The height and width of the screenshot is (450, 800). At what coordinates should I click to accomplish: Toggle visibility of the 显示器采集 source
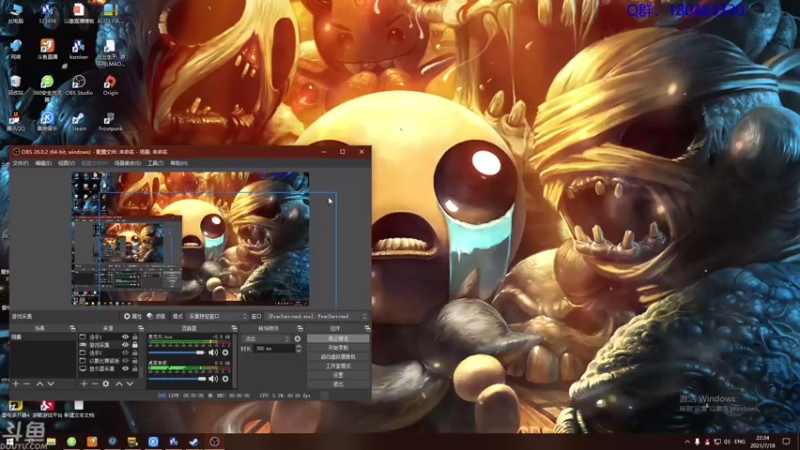point(125,368)
